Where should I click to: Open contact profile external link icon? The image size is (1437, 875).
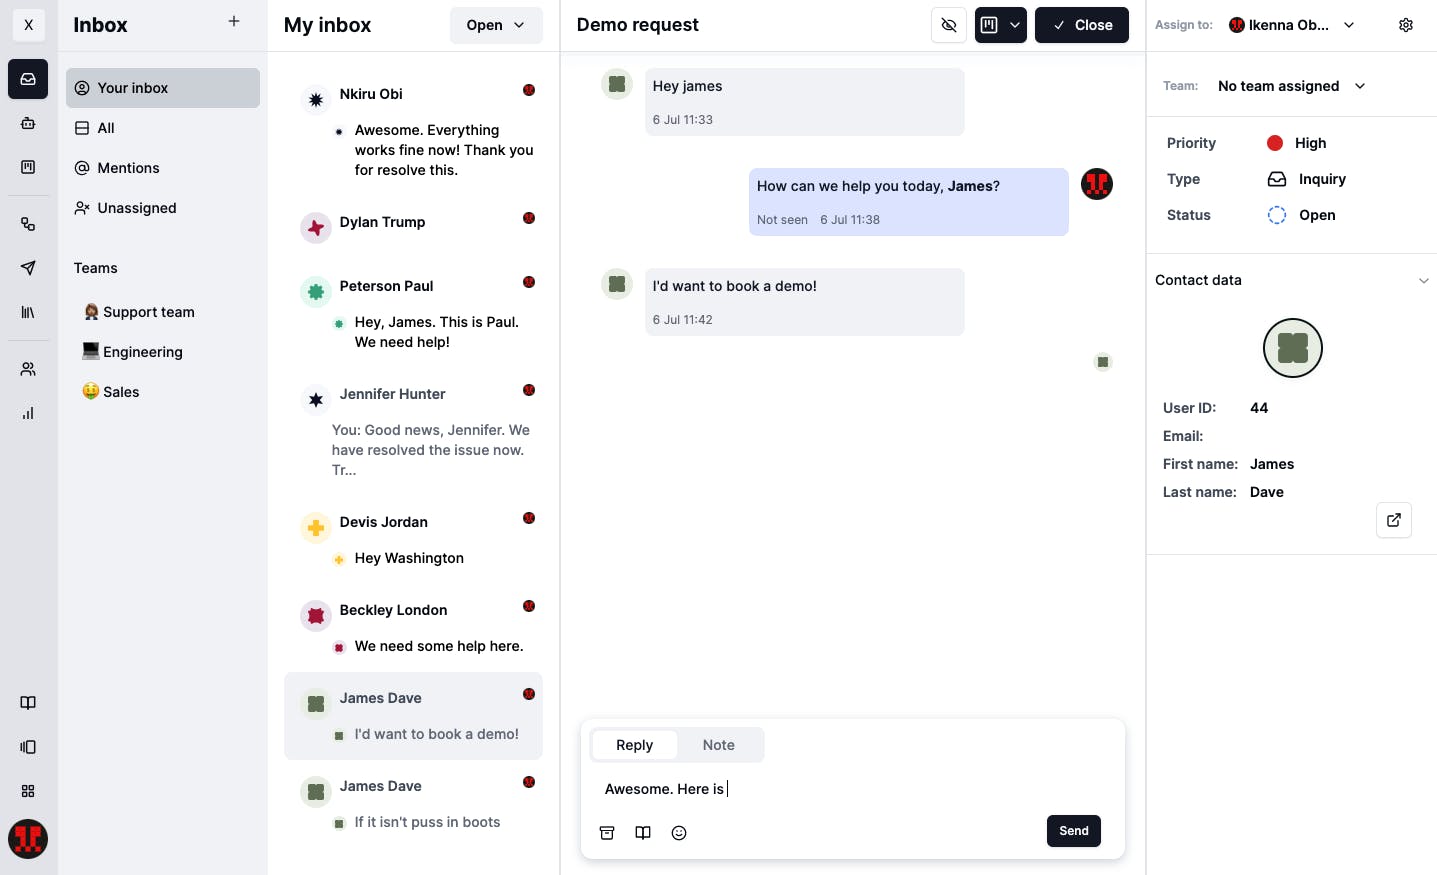coord(1394,520)
